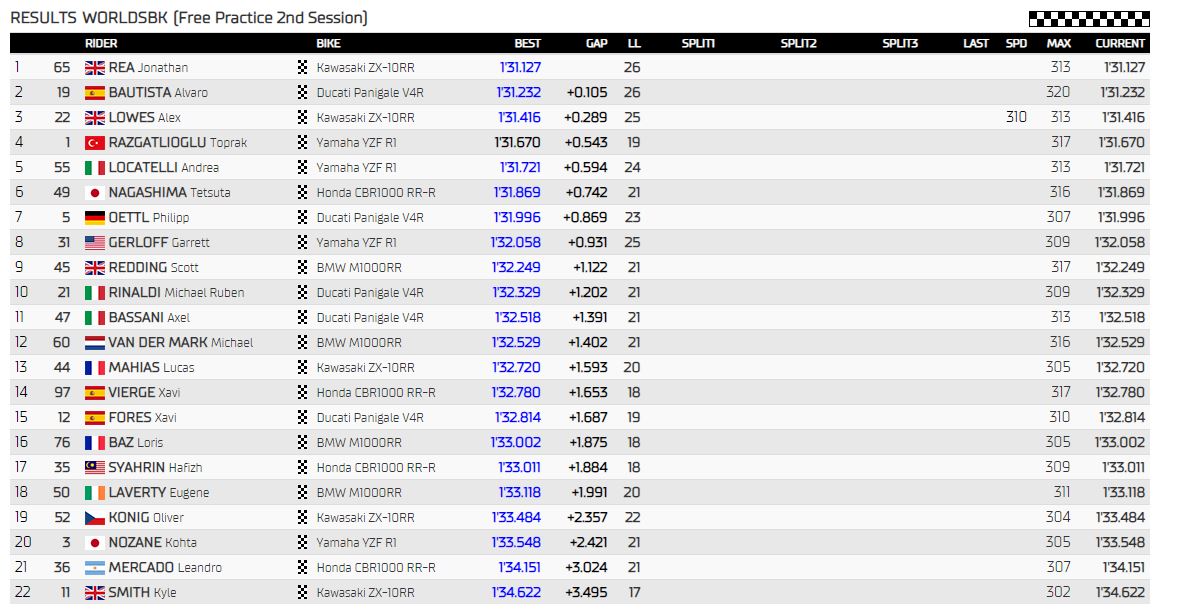The width and height of the screenshot is (1177, 616).
Task: Click the checkered flag icon in BAZ's row
Action: coord(303,443)
